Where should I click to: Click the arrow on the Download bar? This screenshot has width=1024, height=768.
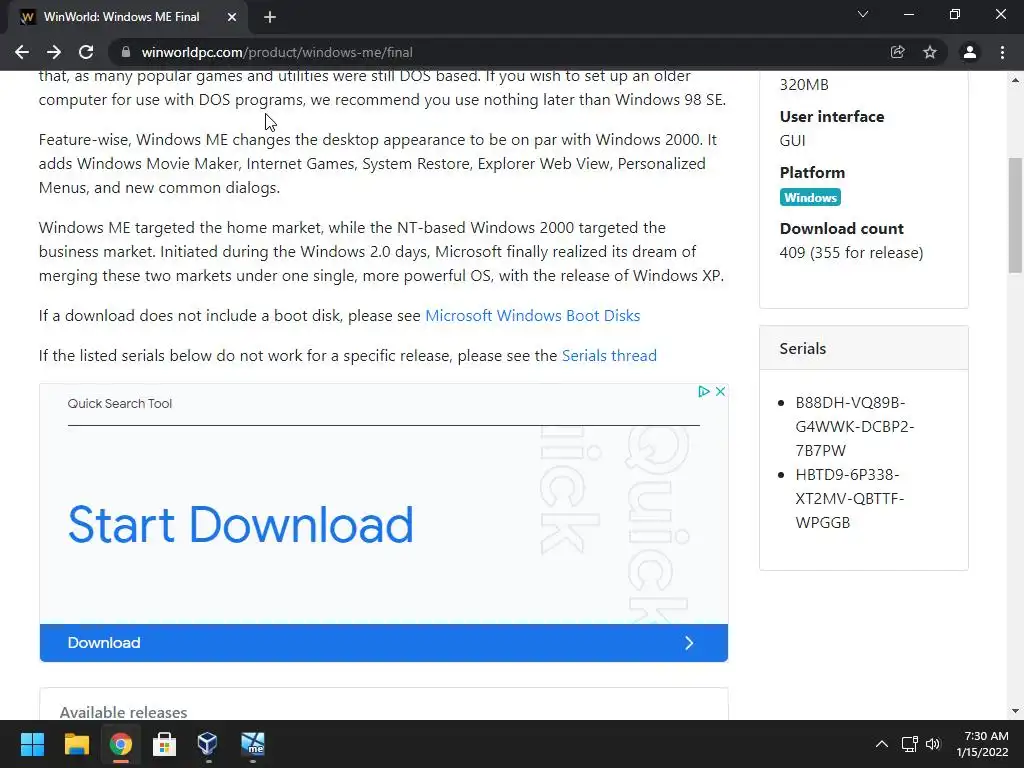click(x=689, y=643)
